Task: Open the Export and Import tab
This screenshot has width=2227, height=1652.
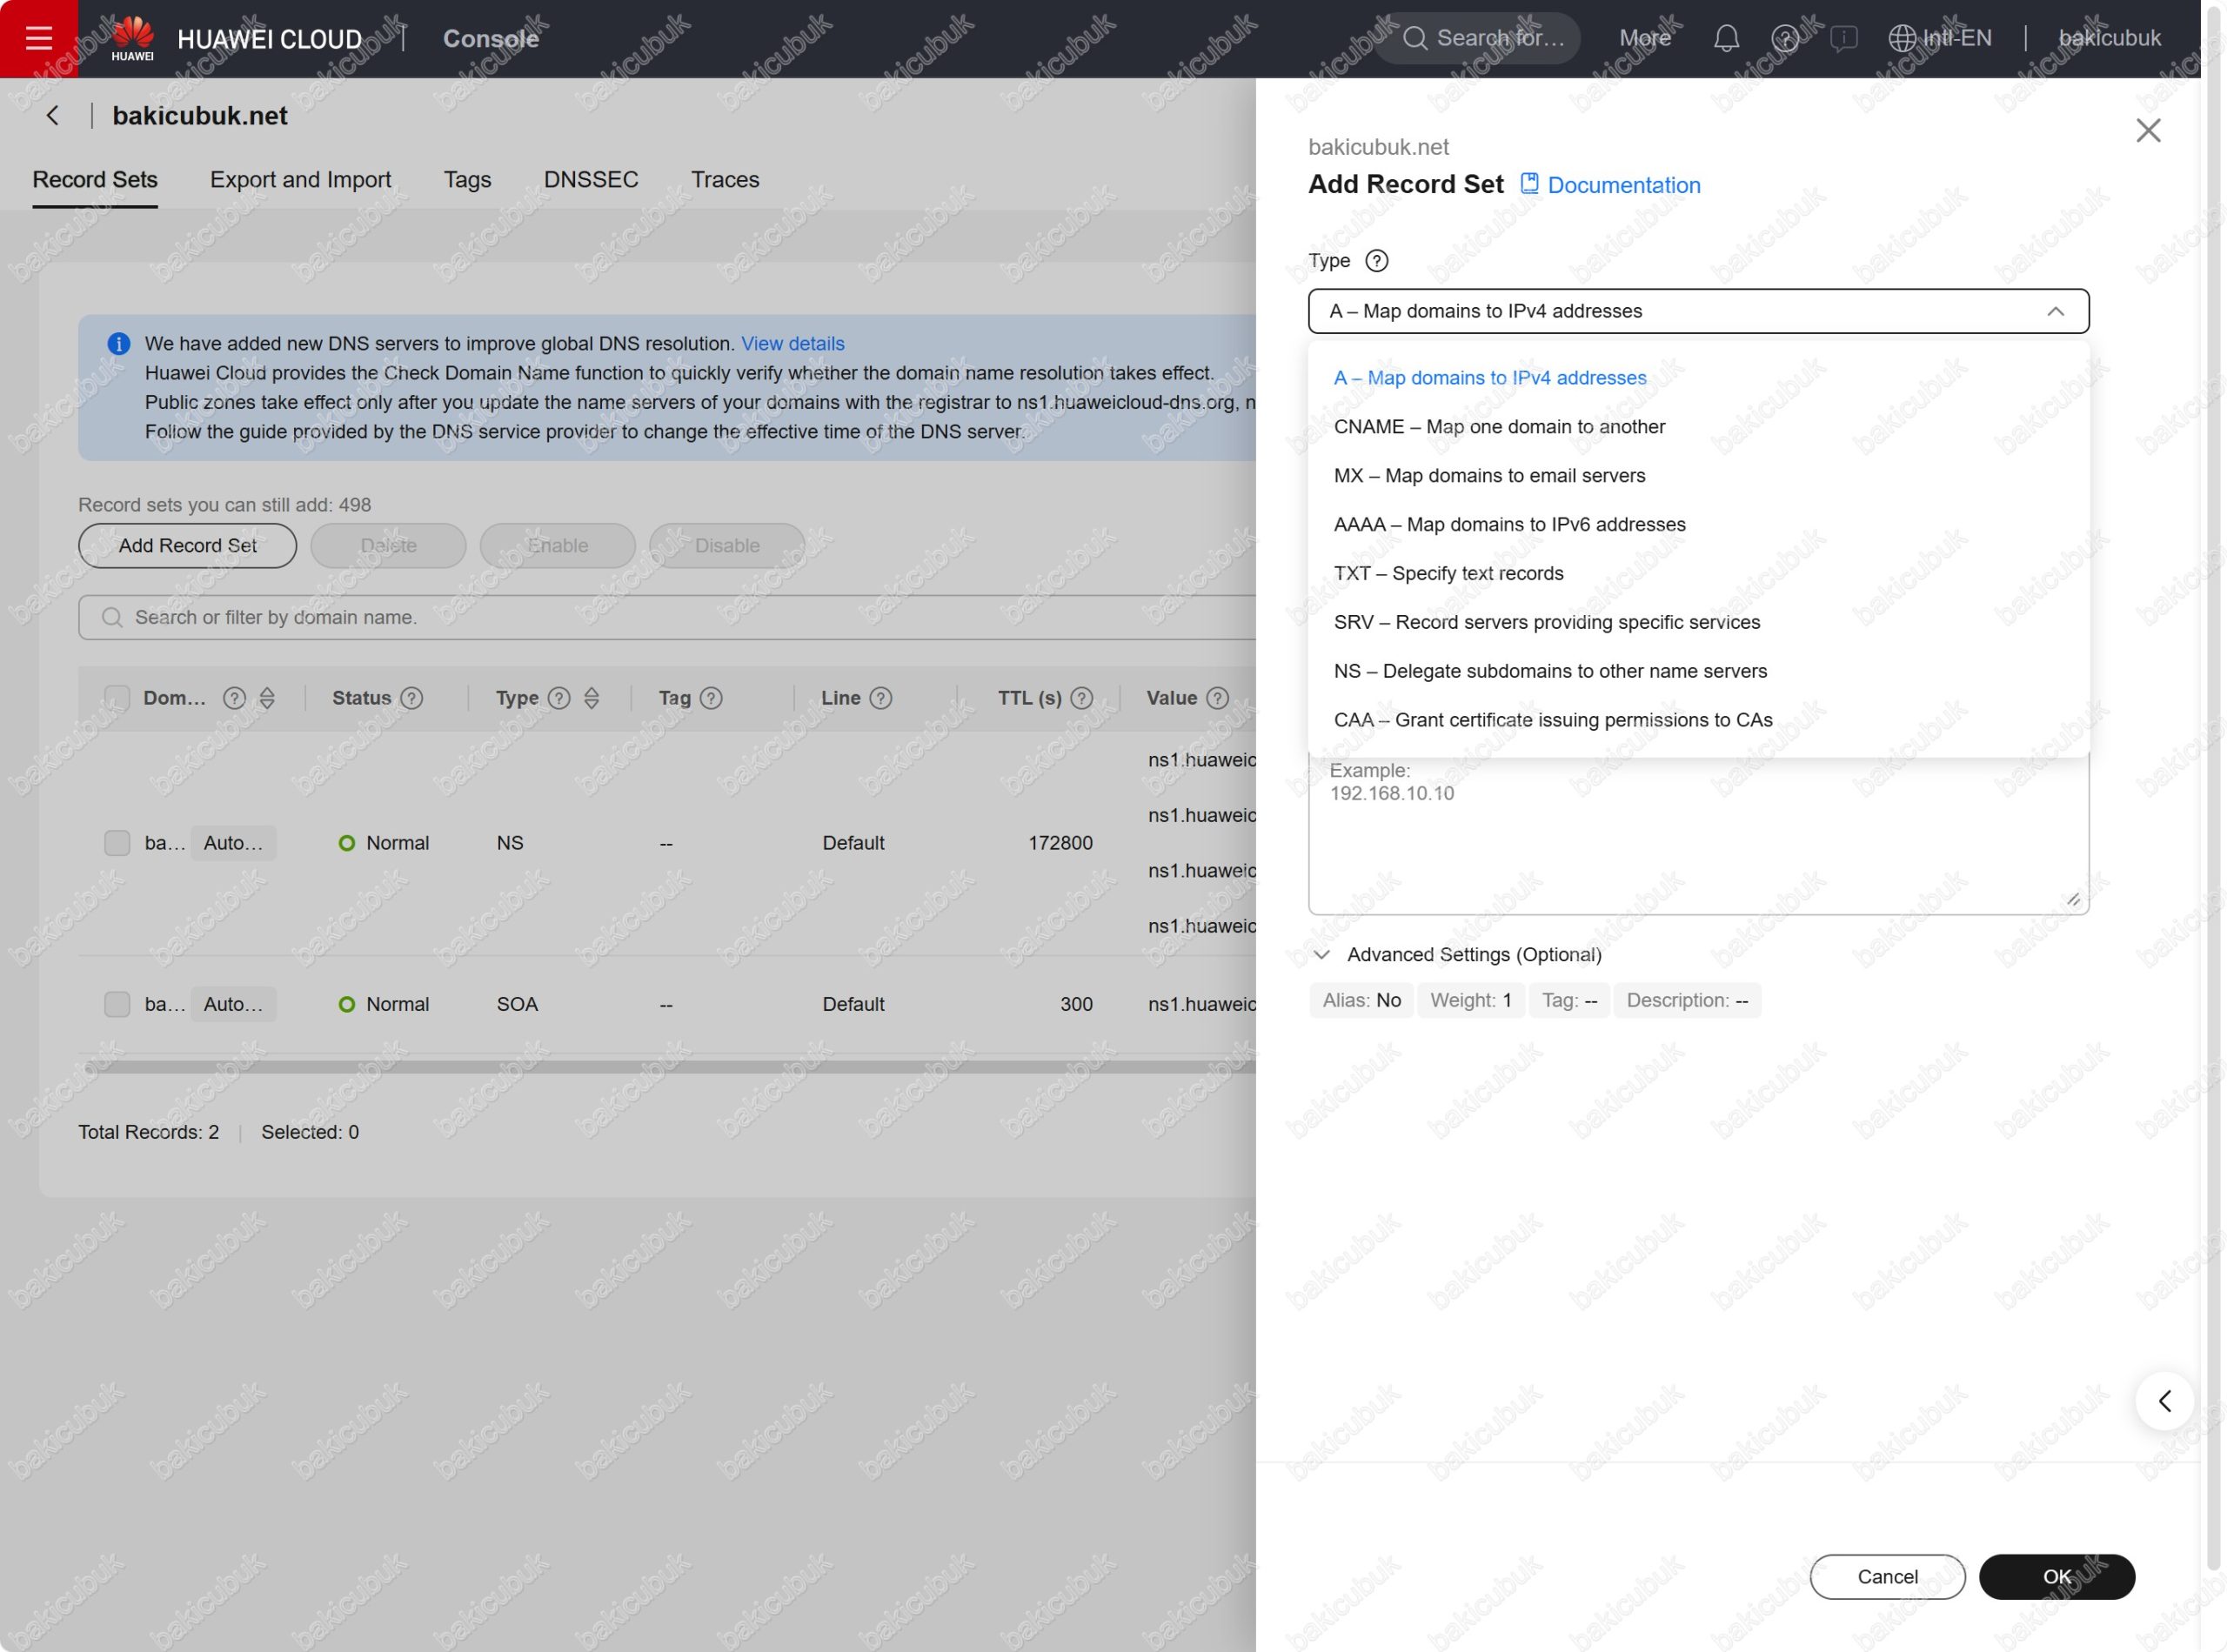Action: (x=300, y=180)
